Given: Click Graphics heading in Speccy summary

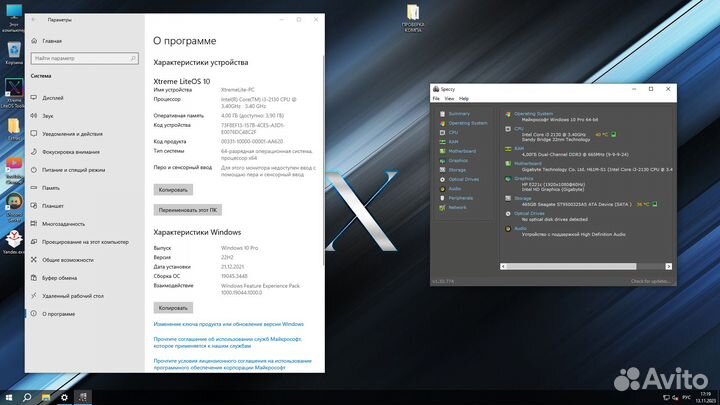Looking at the screenshot, I should coord(523,178).
